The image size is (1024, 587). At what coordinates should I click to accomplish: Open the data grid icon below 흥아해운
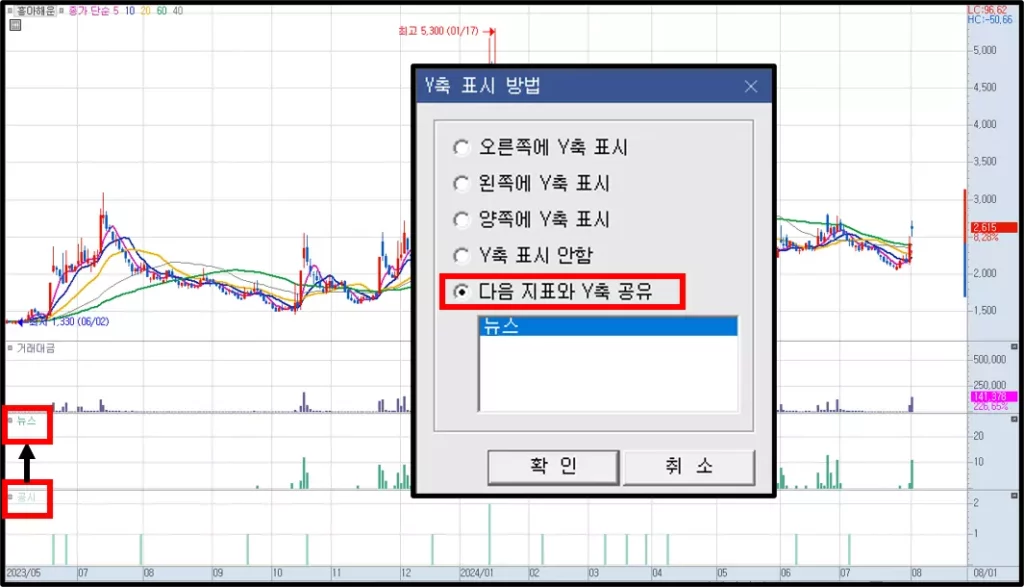(16, 25)
